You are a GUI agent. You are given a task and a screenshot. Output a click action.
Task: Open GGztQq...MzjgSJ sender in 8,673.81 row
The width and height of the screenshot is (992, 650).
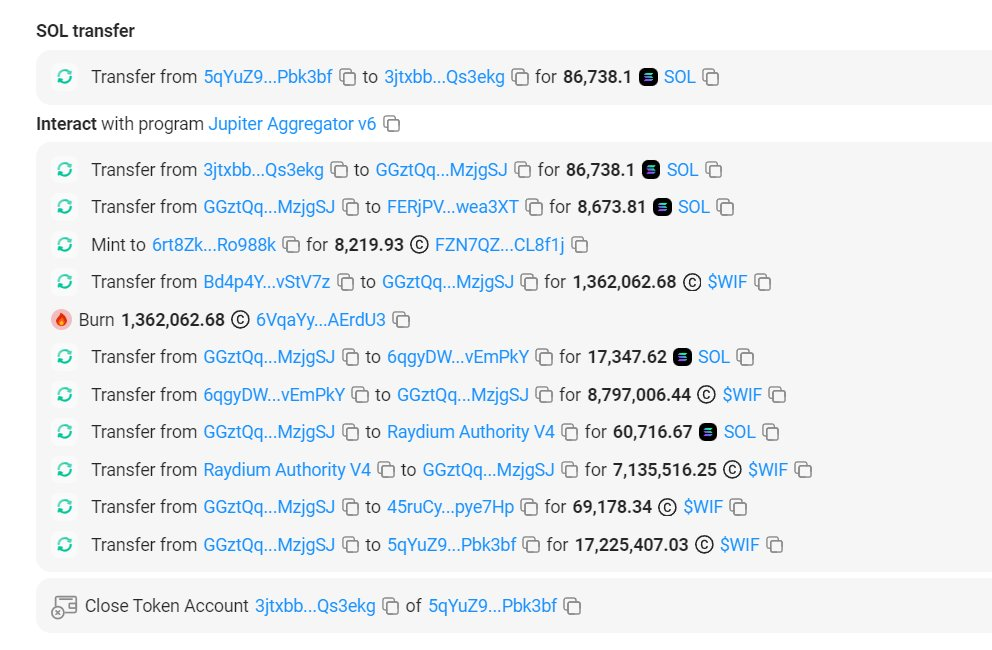(269, 208)
